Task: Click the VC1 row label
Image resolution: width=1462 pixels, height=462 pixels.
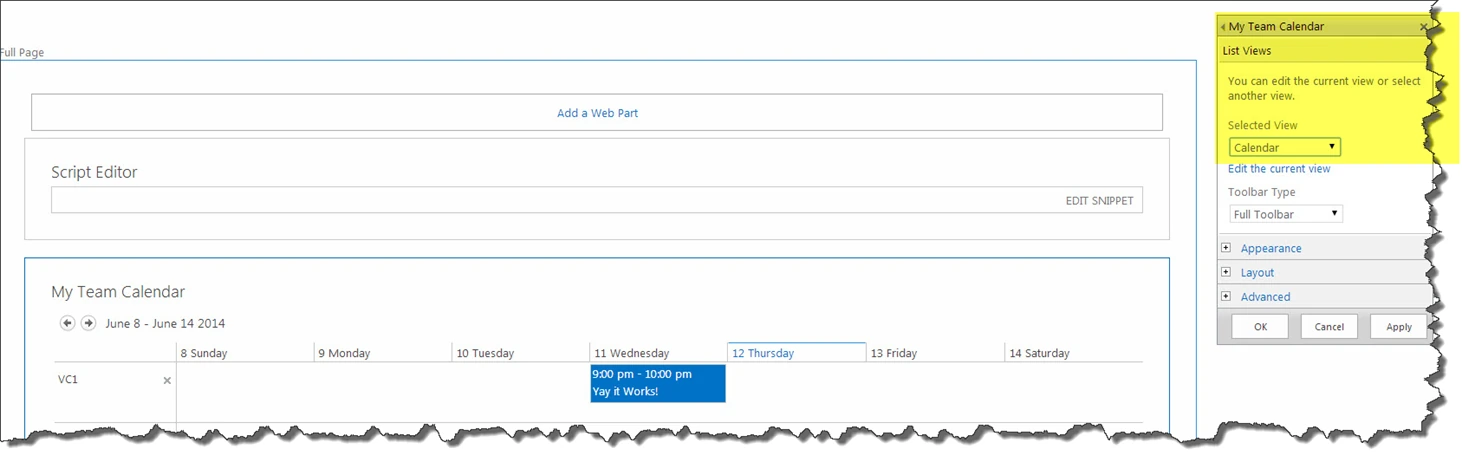Action: click(68, 380)
